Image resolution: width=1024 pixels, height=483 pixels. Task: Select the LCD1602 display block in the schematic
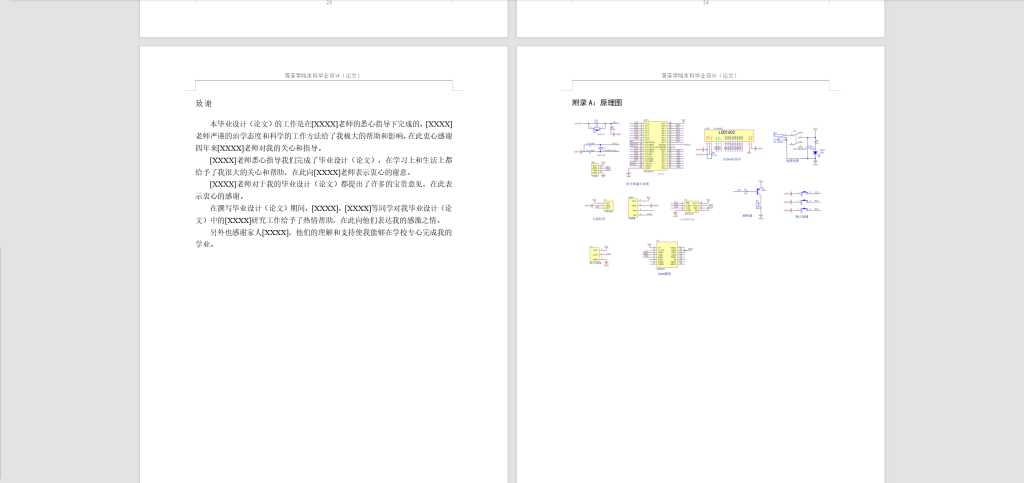(728, 137)
